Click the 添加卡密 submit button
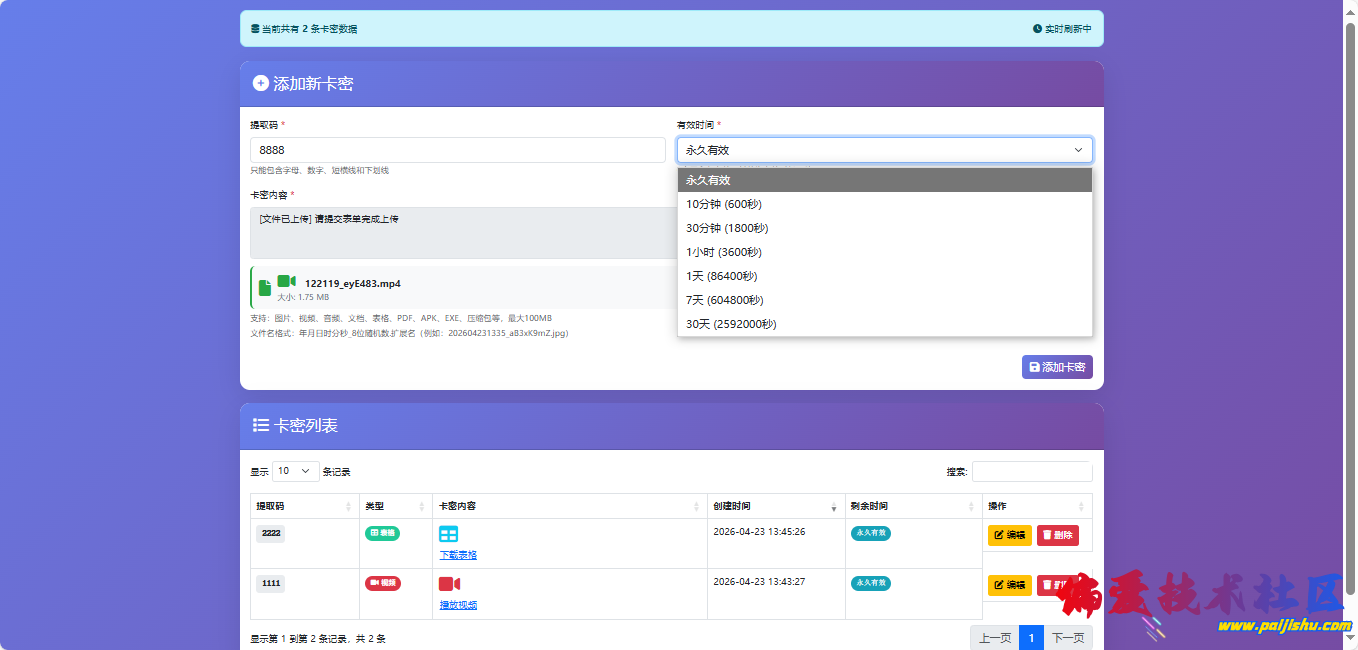 (x=1056, y=366)
